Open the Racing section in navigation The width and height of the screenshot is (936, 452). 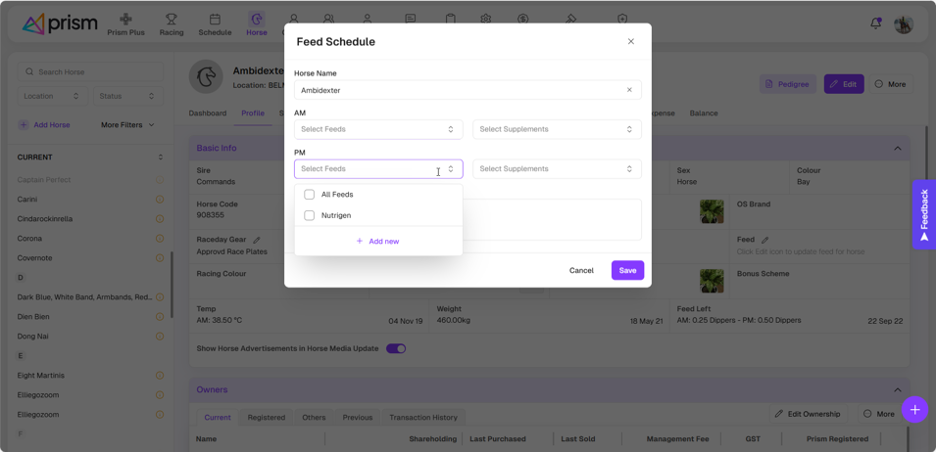(171, 25)
